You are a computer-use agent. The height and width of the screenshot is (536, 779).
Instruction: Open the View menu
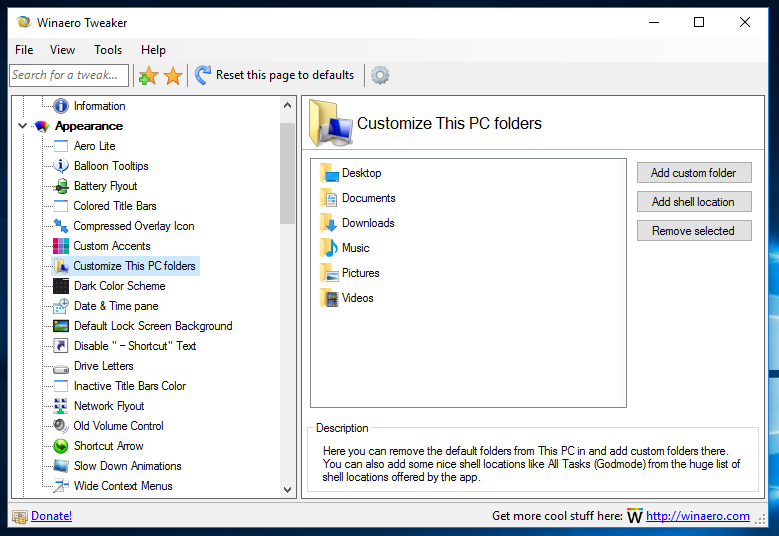62,50
